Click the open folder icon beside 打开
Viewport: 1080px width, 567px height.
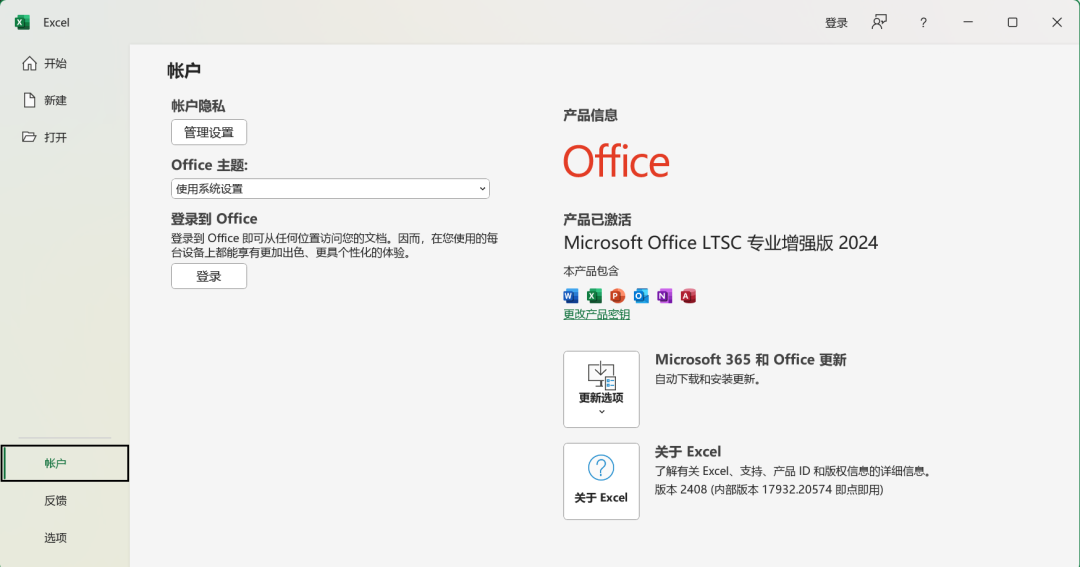[29, 137]
